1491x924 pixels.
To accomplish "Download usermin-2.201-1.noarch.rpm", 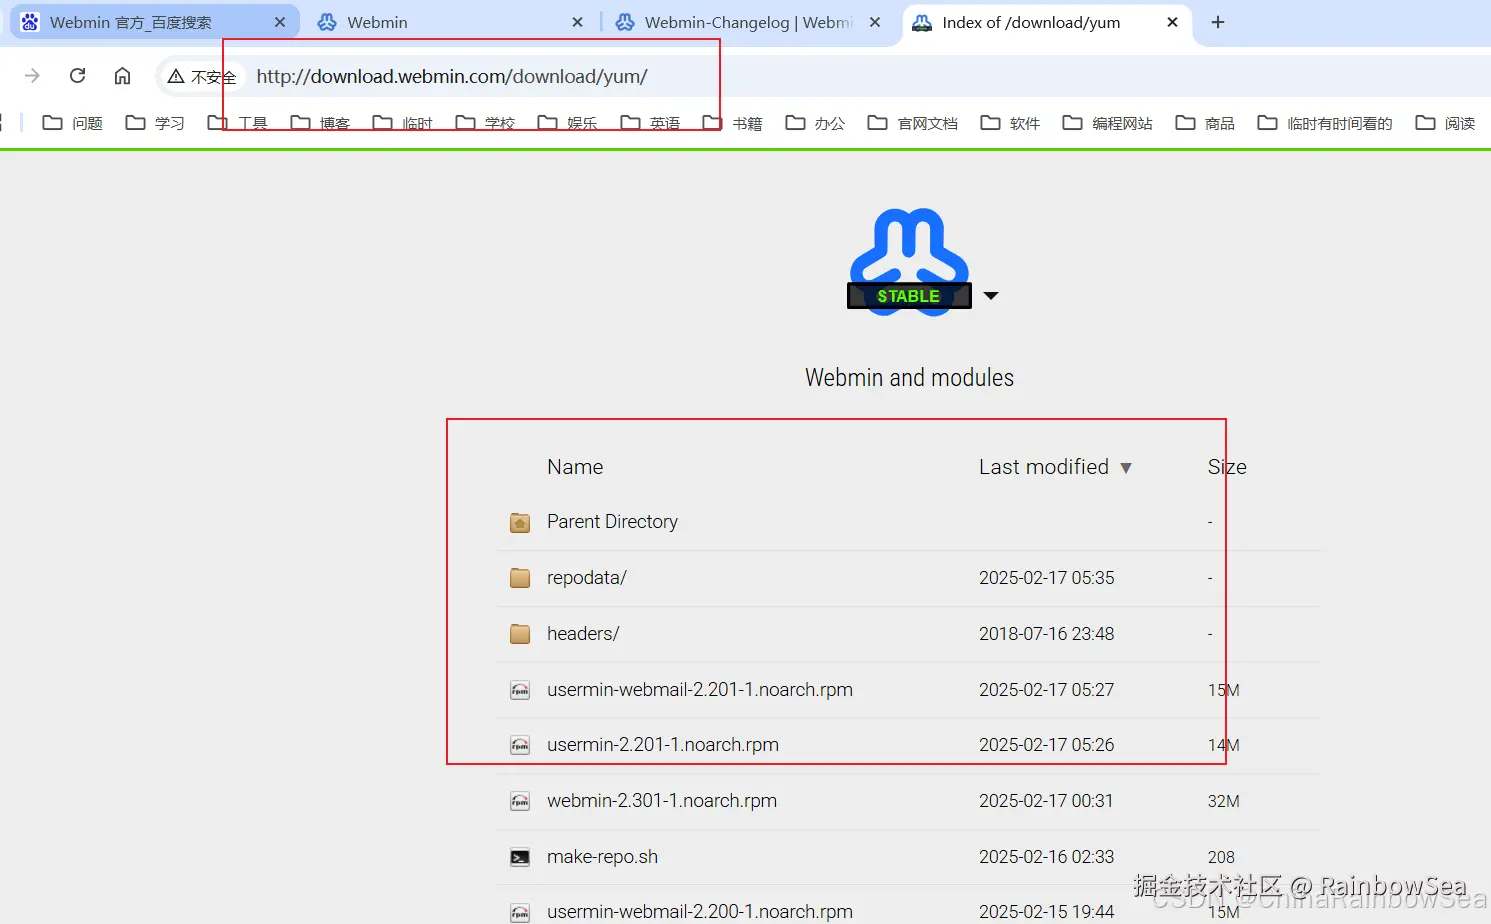I will (663, 745).
